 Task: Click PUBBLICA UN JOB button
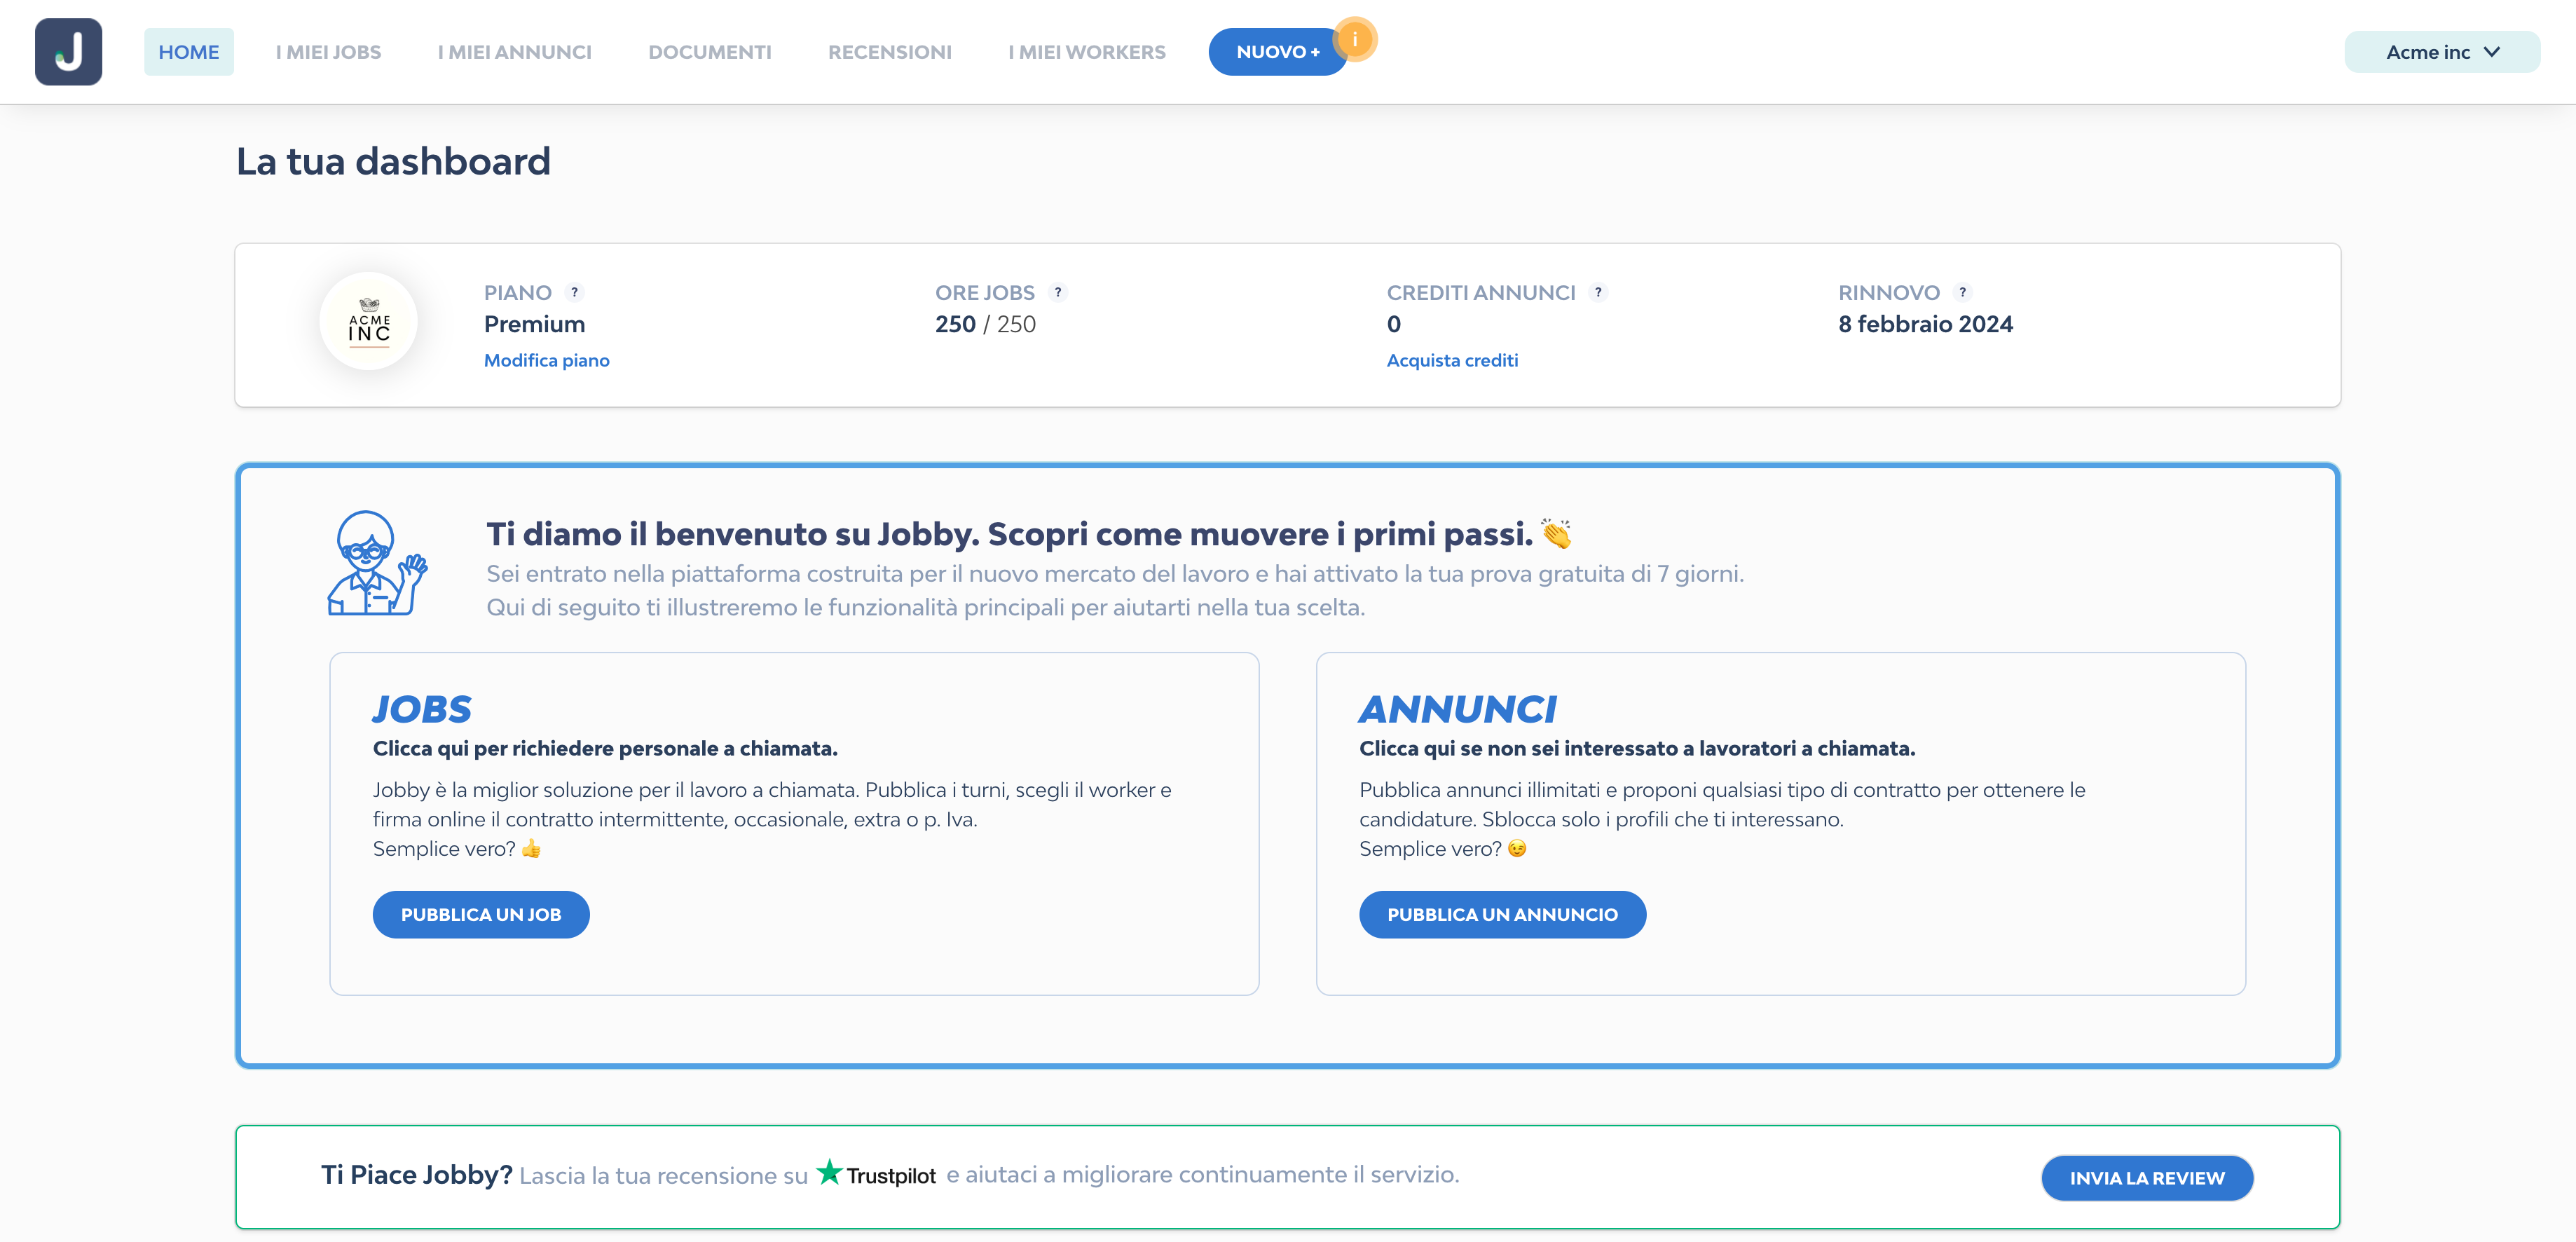[481, 914]
